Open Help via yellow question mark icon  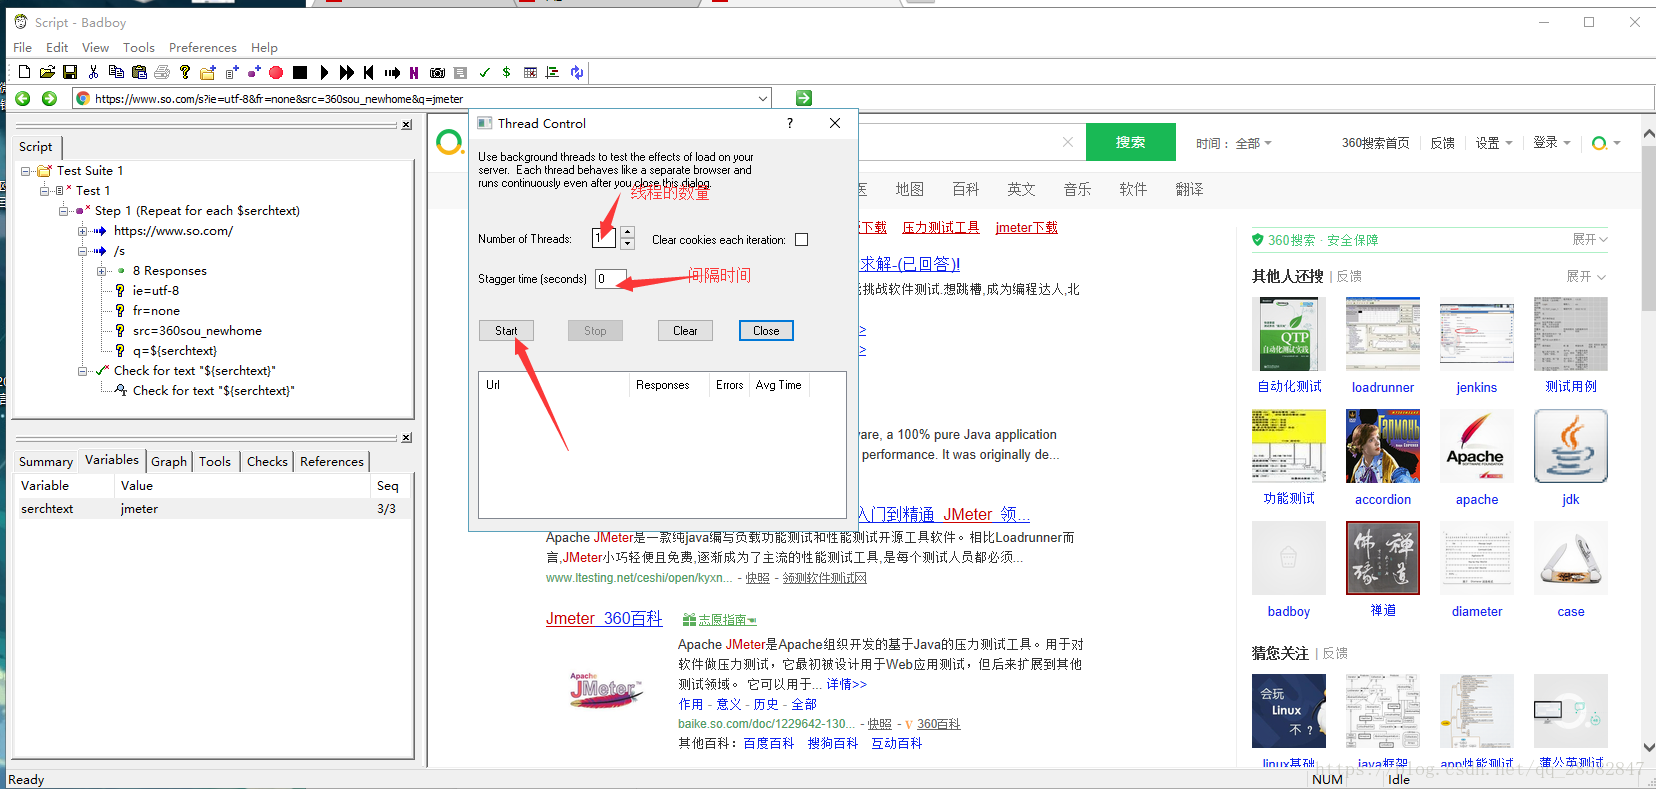click(x=185, y=72)
